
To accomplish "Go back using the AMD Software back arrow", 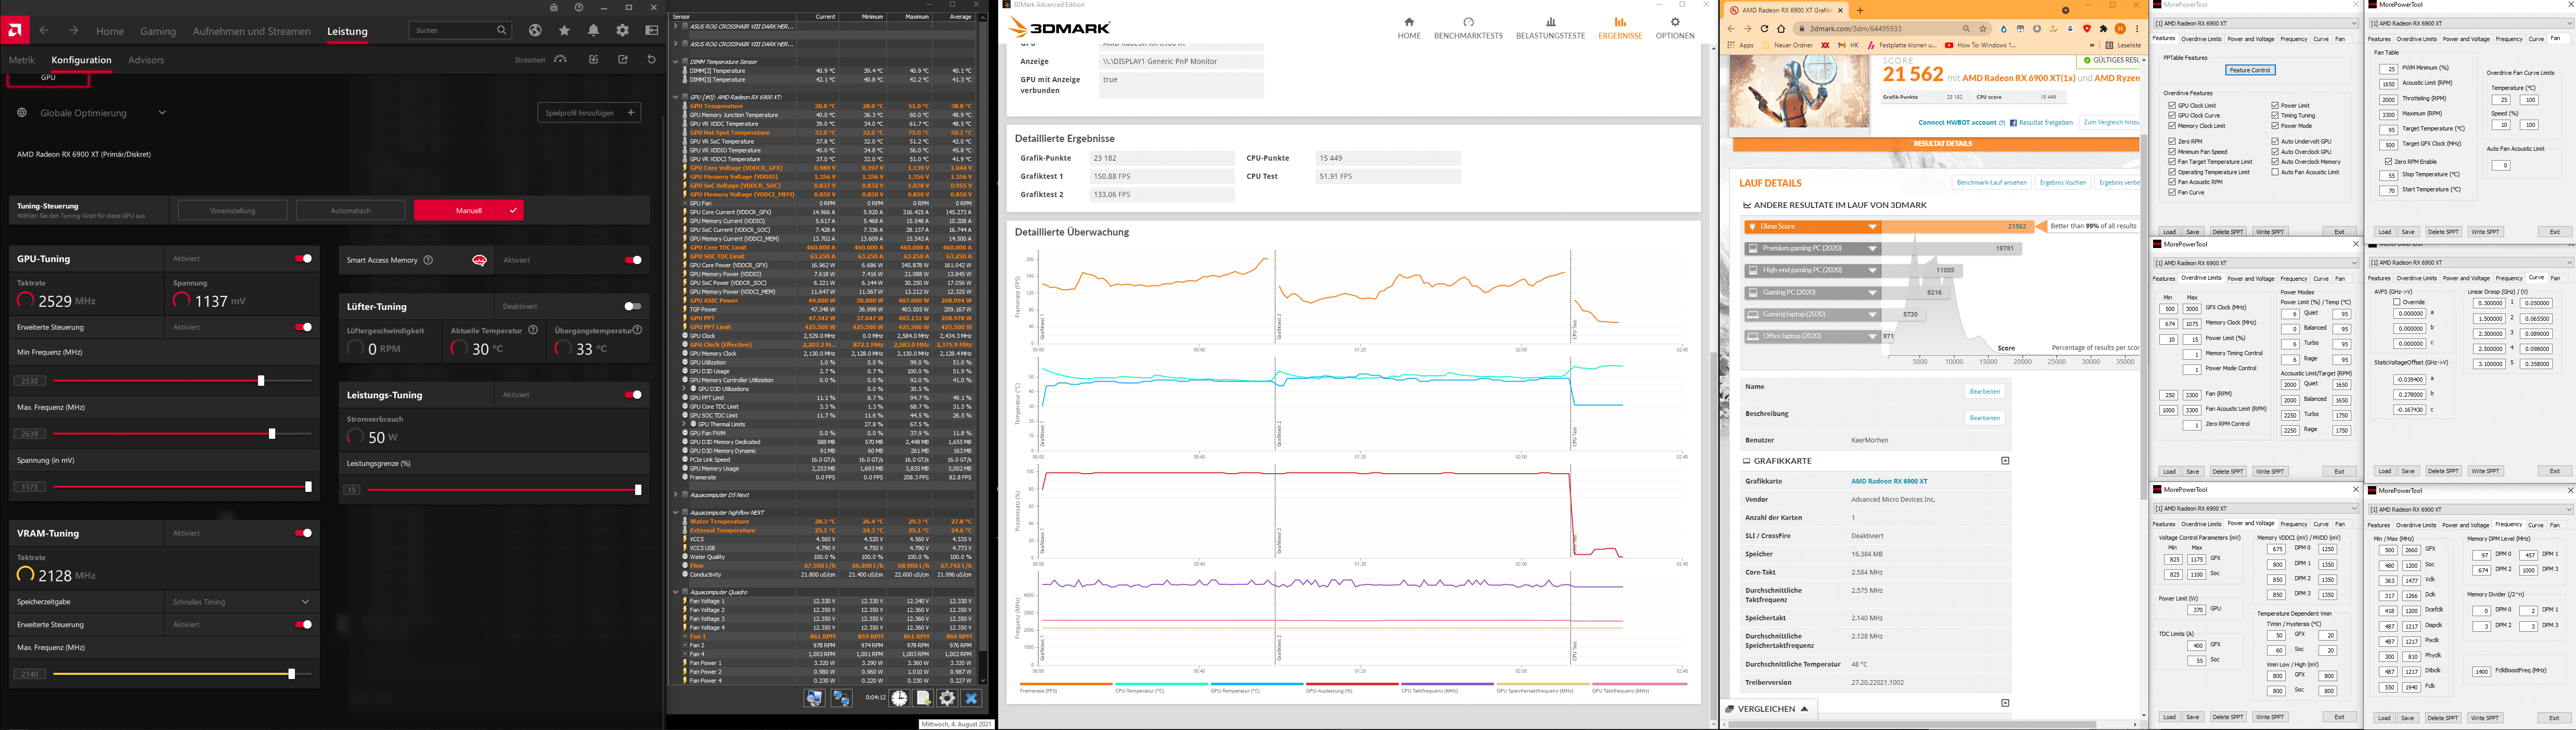I will point(44,30).
